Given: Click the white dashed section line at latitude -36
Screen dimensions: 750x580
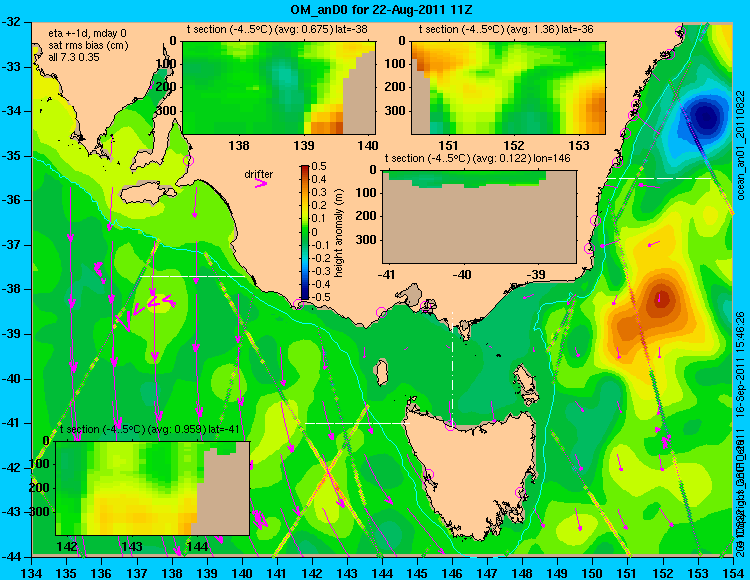Looking at the screenshot, I should 659,178.
